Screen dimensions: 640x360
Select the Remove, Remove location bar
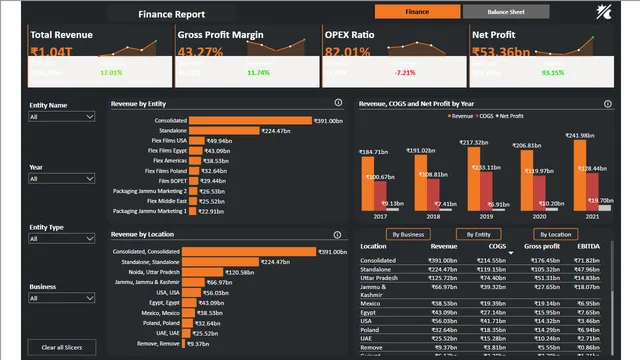point(184,344)
